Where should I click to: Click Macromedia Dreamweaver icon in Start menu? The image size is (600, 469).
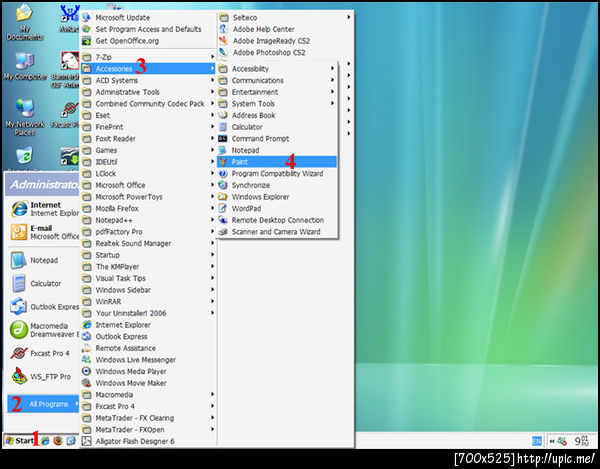click(18, 330)
